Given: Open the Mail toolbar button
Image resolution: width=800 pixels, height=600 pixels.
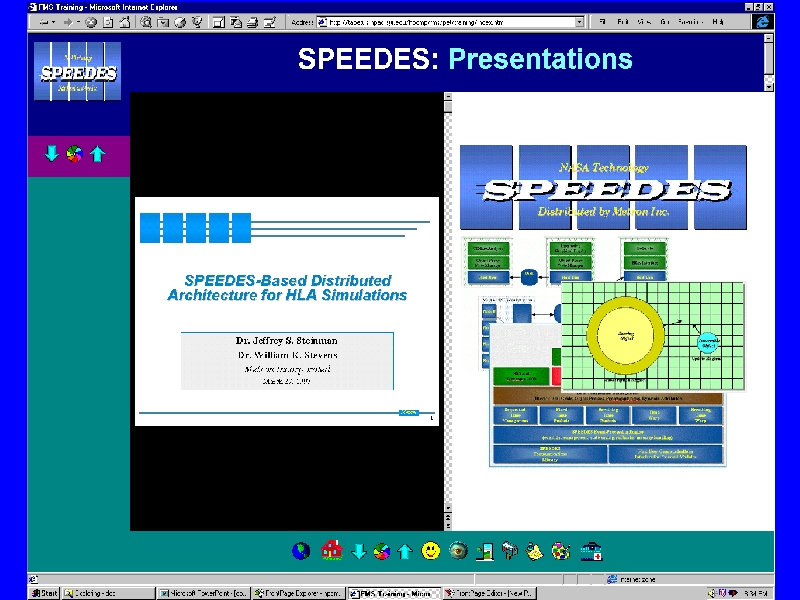Looking at the screenshot, I should click(x=236, y=22).
